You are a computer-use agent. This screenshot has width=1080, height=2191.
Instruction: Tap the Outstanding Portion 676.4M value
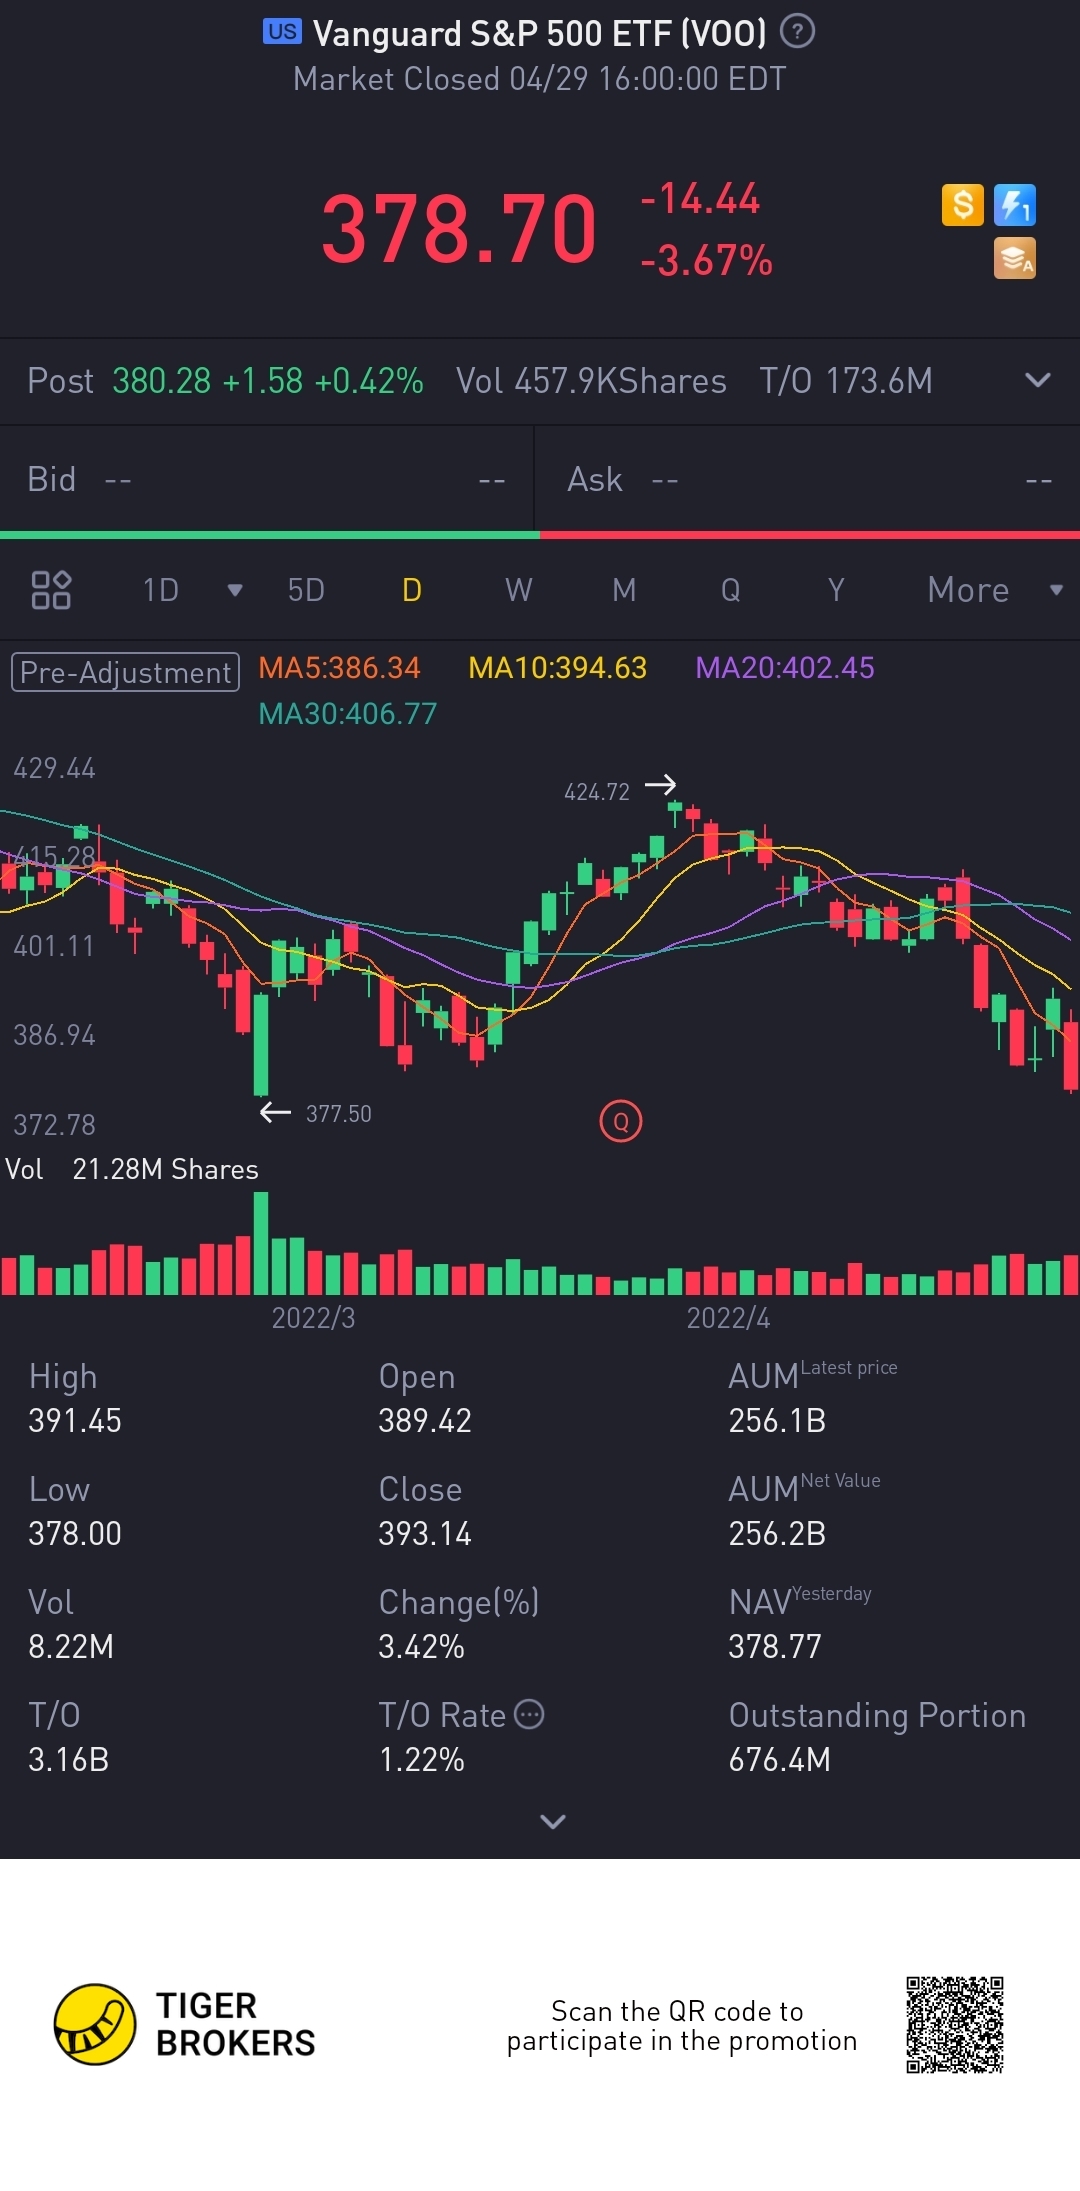(779, 1759)
